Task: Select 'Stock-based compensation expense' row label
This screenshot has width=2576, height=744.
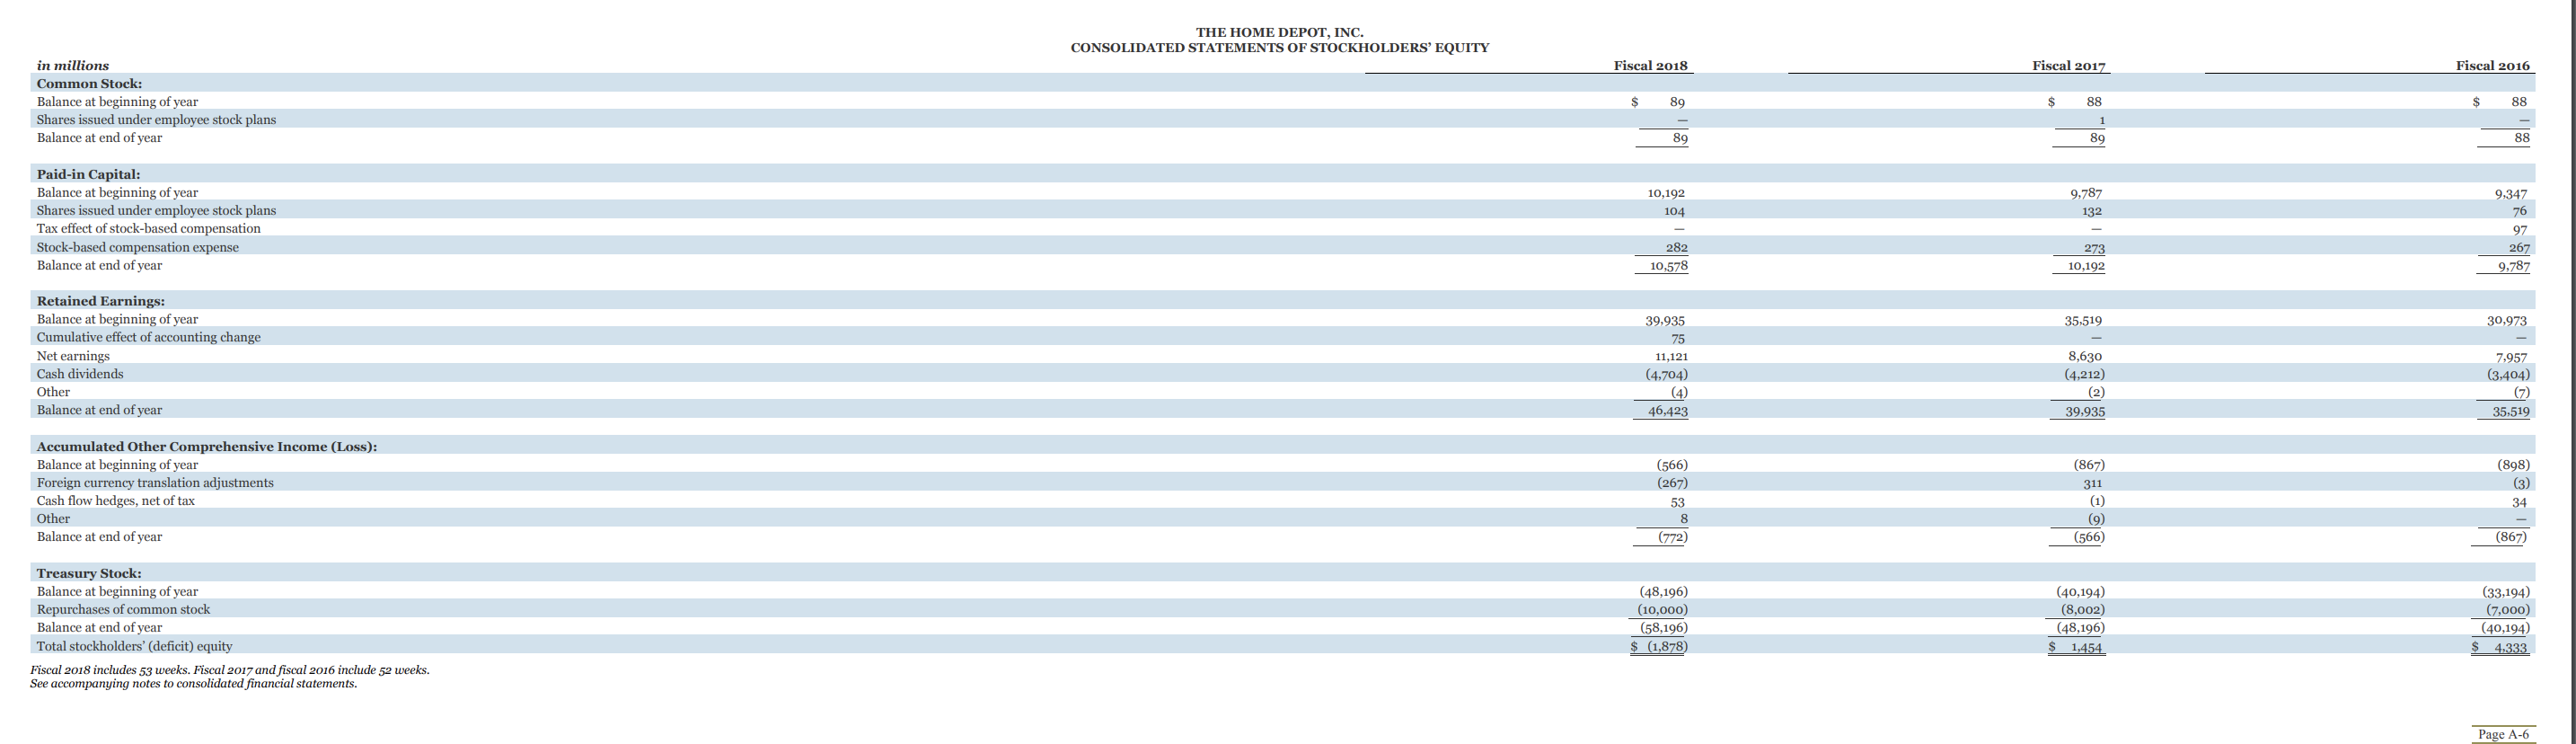Action: (138, 247)
